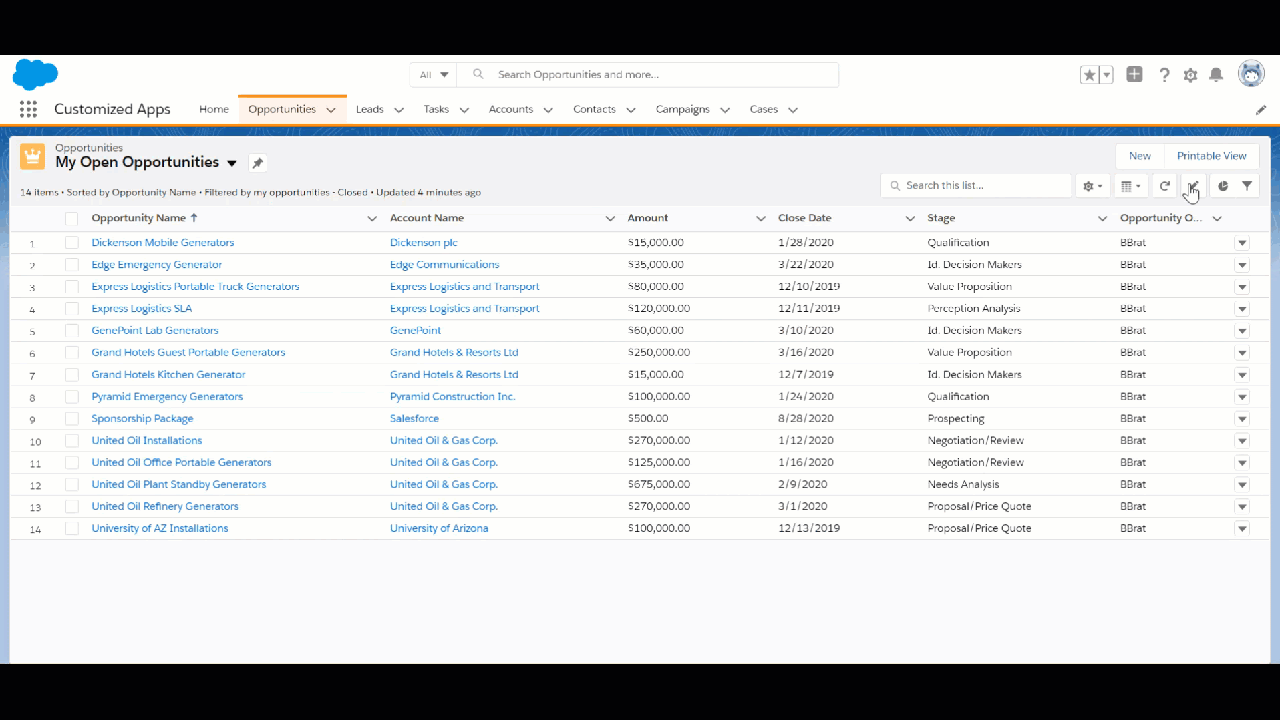Open Salesforce Help with the question mark

[x=1164, y=74]
